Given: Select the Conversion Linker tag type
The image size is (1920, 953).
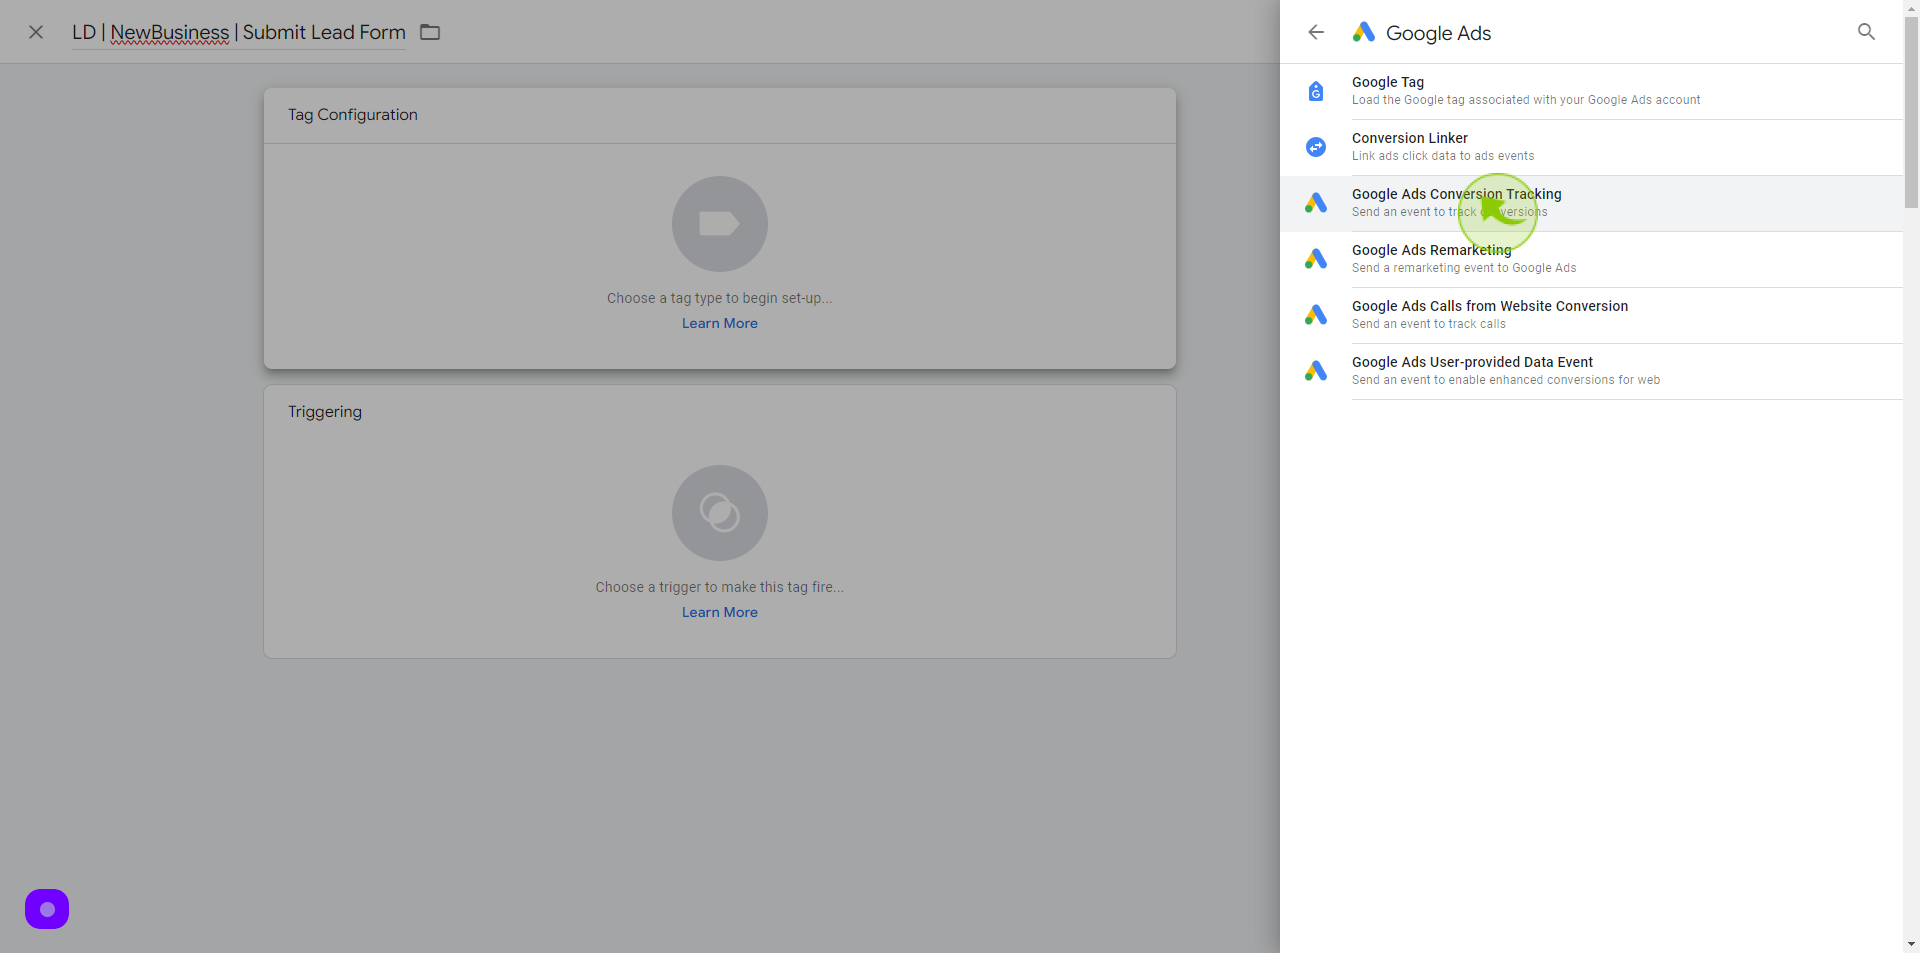Looking at the screenshot, I should (1591, 147).
